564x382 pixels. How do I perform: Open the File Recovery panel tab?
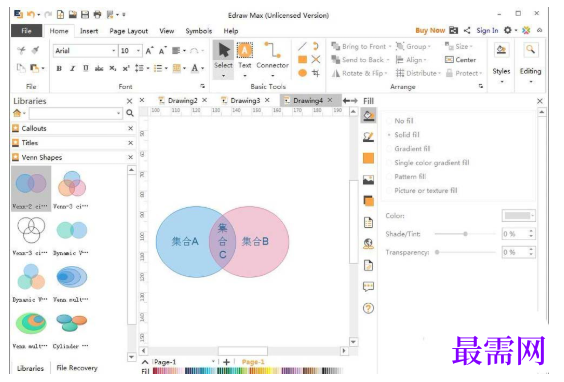(x=77, y=368)
